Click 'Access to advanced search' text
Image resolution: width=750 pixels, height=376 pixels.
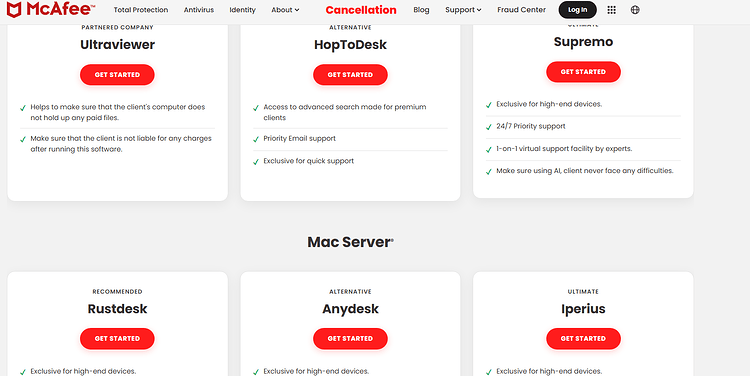click(x=344, y=112)
